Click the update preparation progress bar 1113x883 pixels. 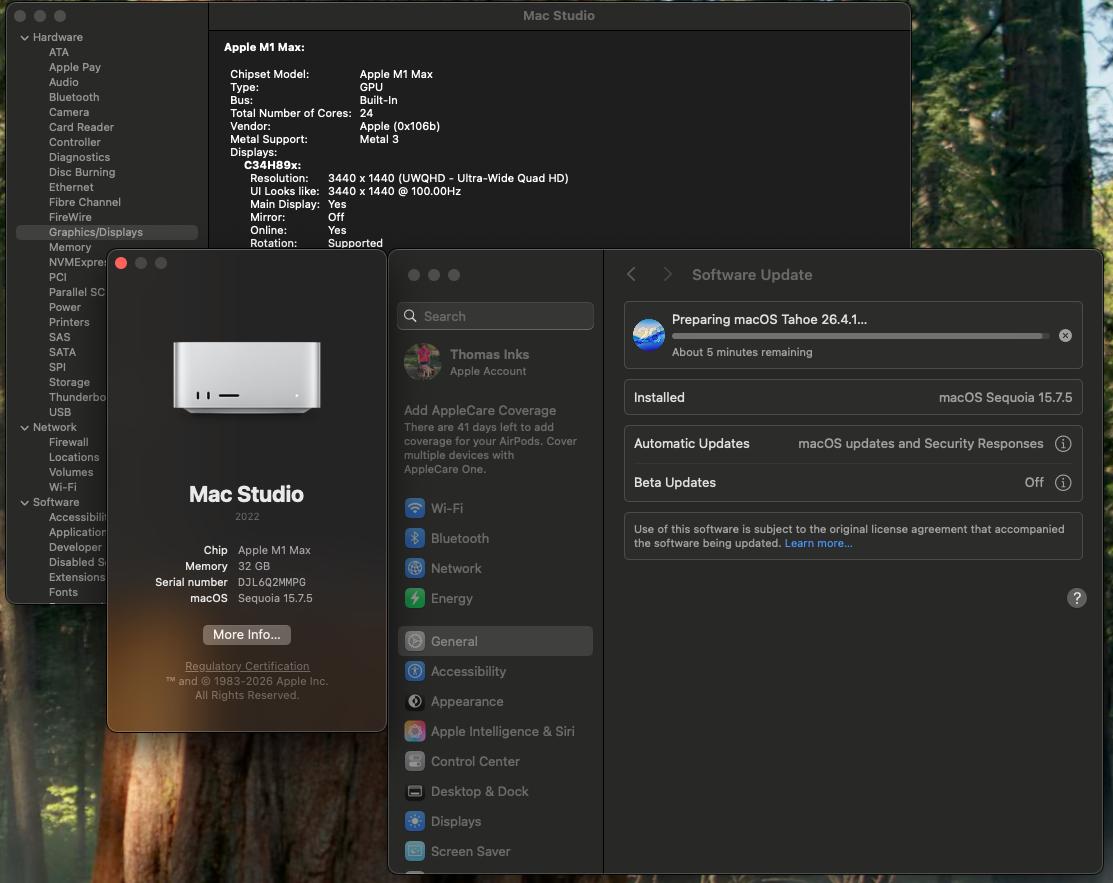(860, 336)
